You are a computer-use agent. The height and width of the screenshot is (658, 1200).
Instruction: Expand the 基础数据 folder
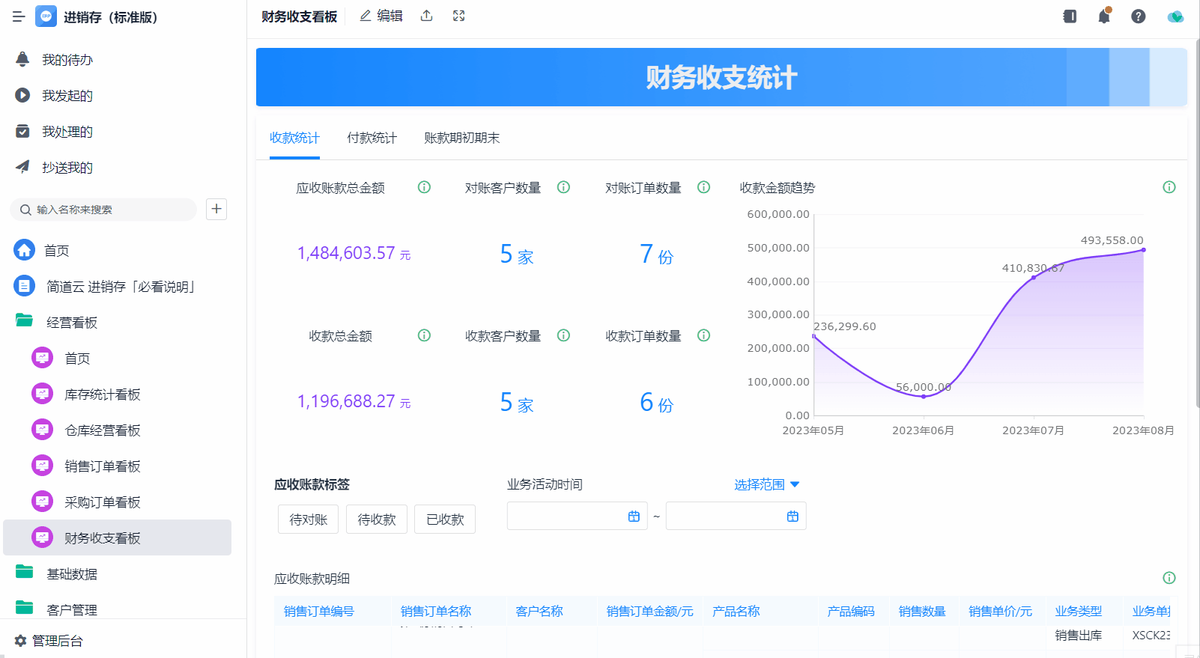pos(72,574)
